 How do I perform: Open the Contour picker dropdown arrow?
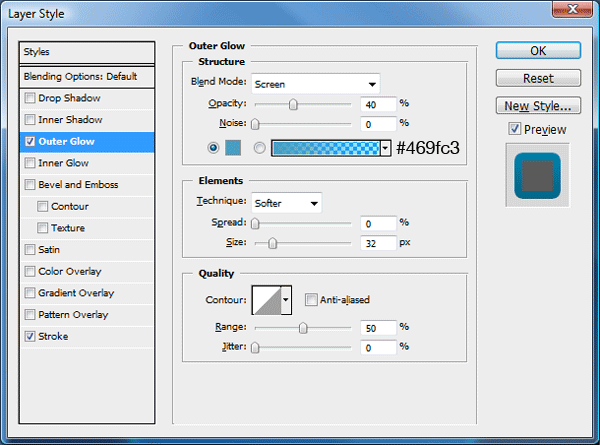pos(286,300)
